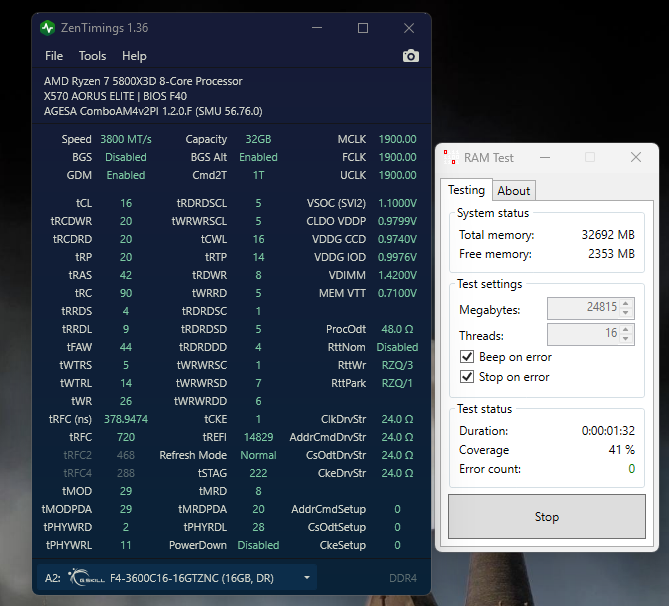Click the ProcOdt value 48.0 Ω

point(397,329)
